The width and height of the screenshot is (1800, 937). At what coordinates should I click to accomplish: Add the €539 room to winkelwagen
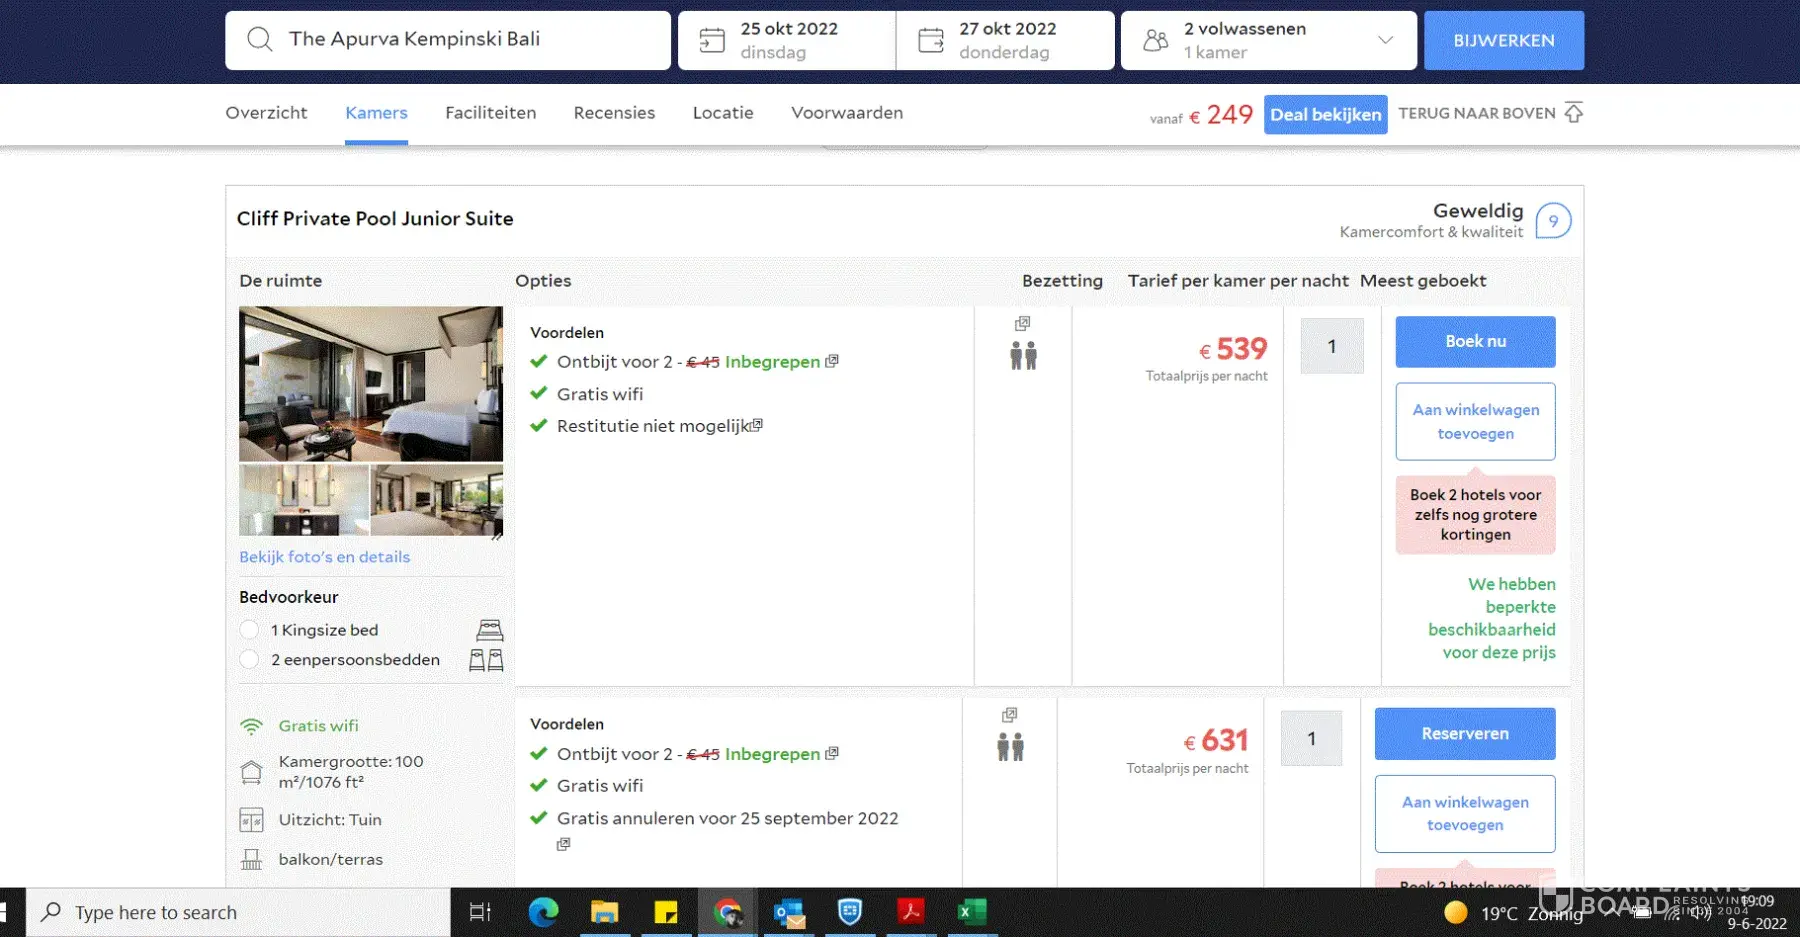click(1475, 422)
